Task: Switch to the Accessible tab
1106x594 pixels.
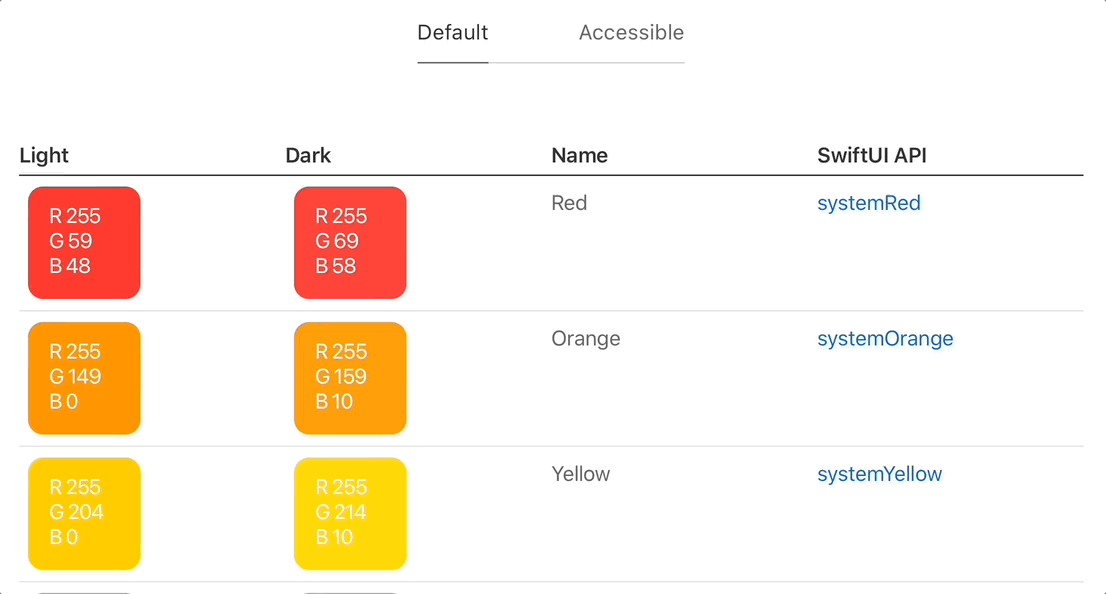Action: click(x=631, y=32)
